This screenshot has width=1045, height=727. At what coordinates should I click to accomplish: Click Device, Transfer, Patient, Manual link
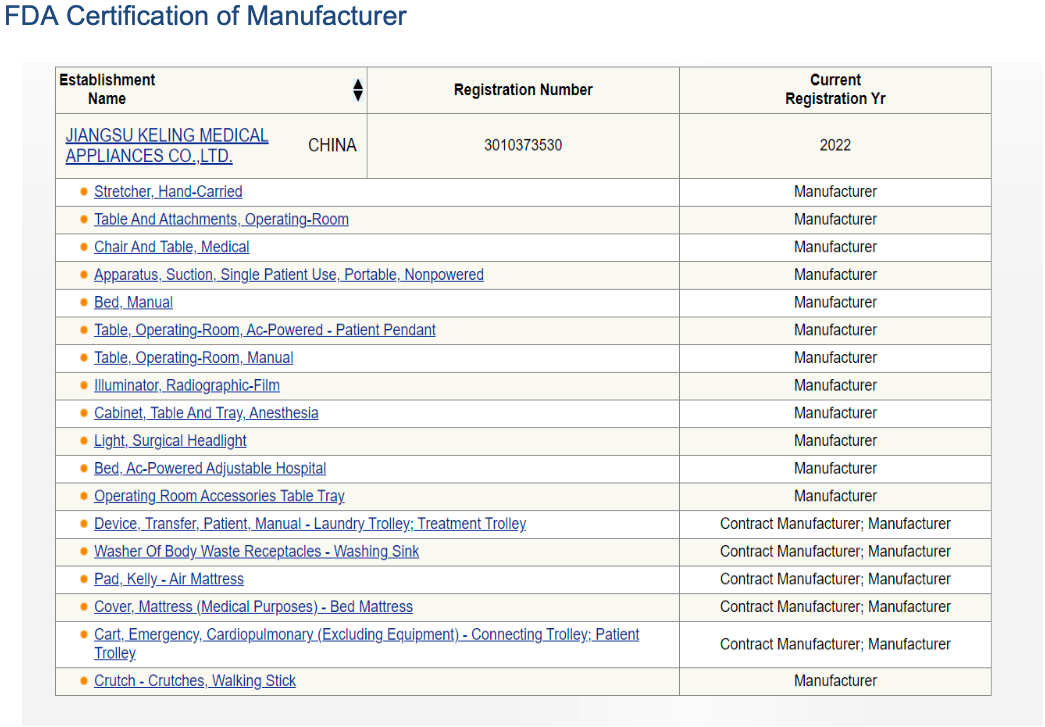309,524
